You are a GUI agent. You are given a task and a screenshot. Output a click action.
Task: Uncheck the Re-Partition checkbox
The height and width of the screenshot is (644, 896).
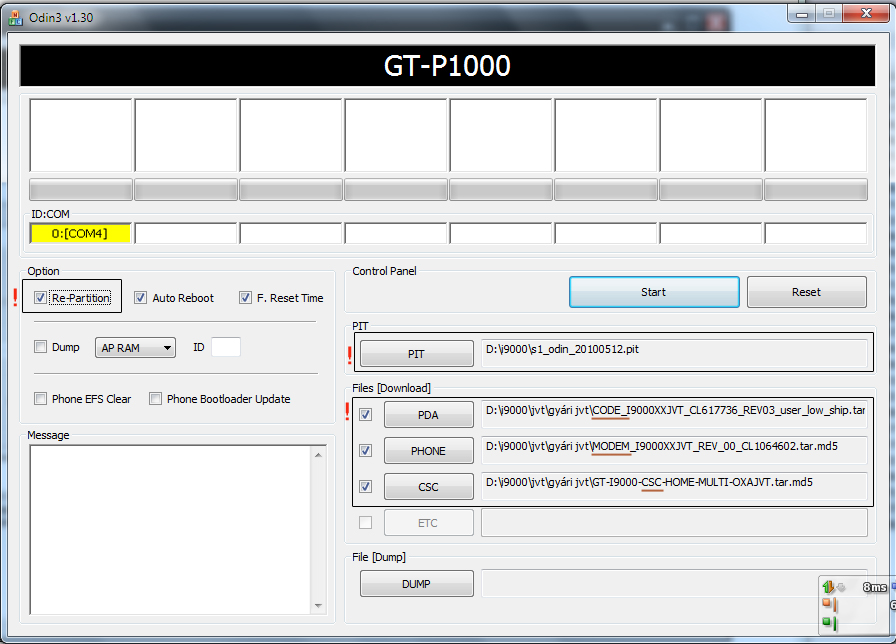point(40,298)
